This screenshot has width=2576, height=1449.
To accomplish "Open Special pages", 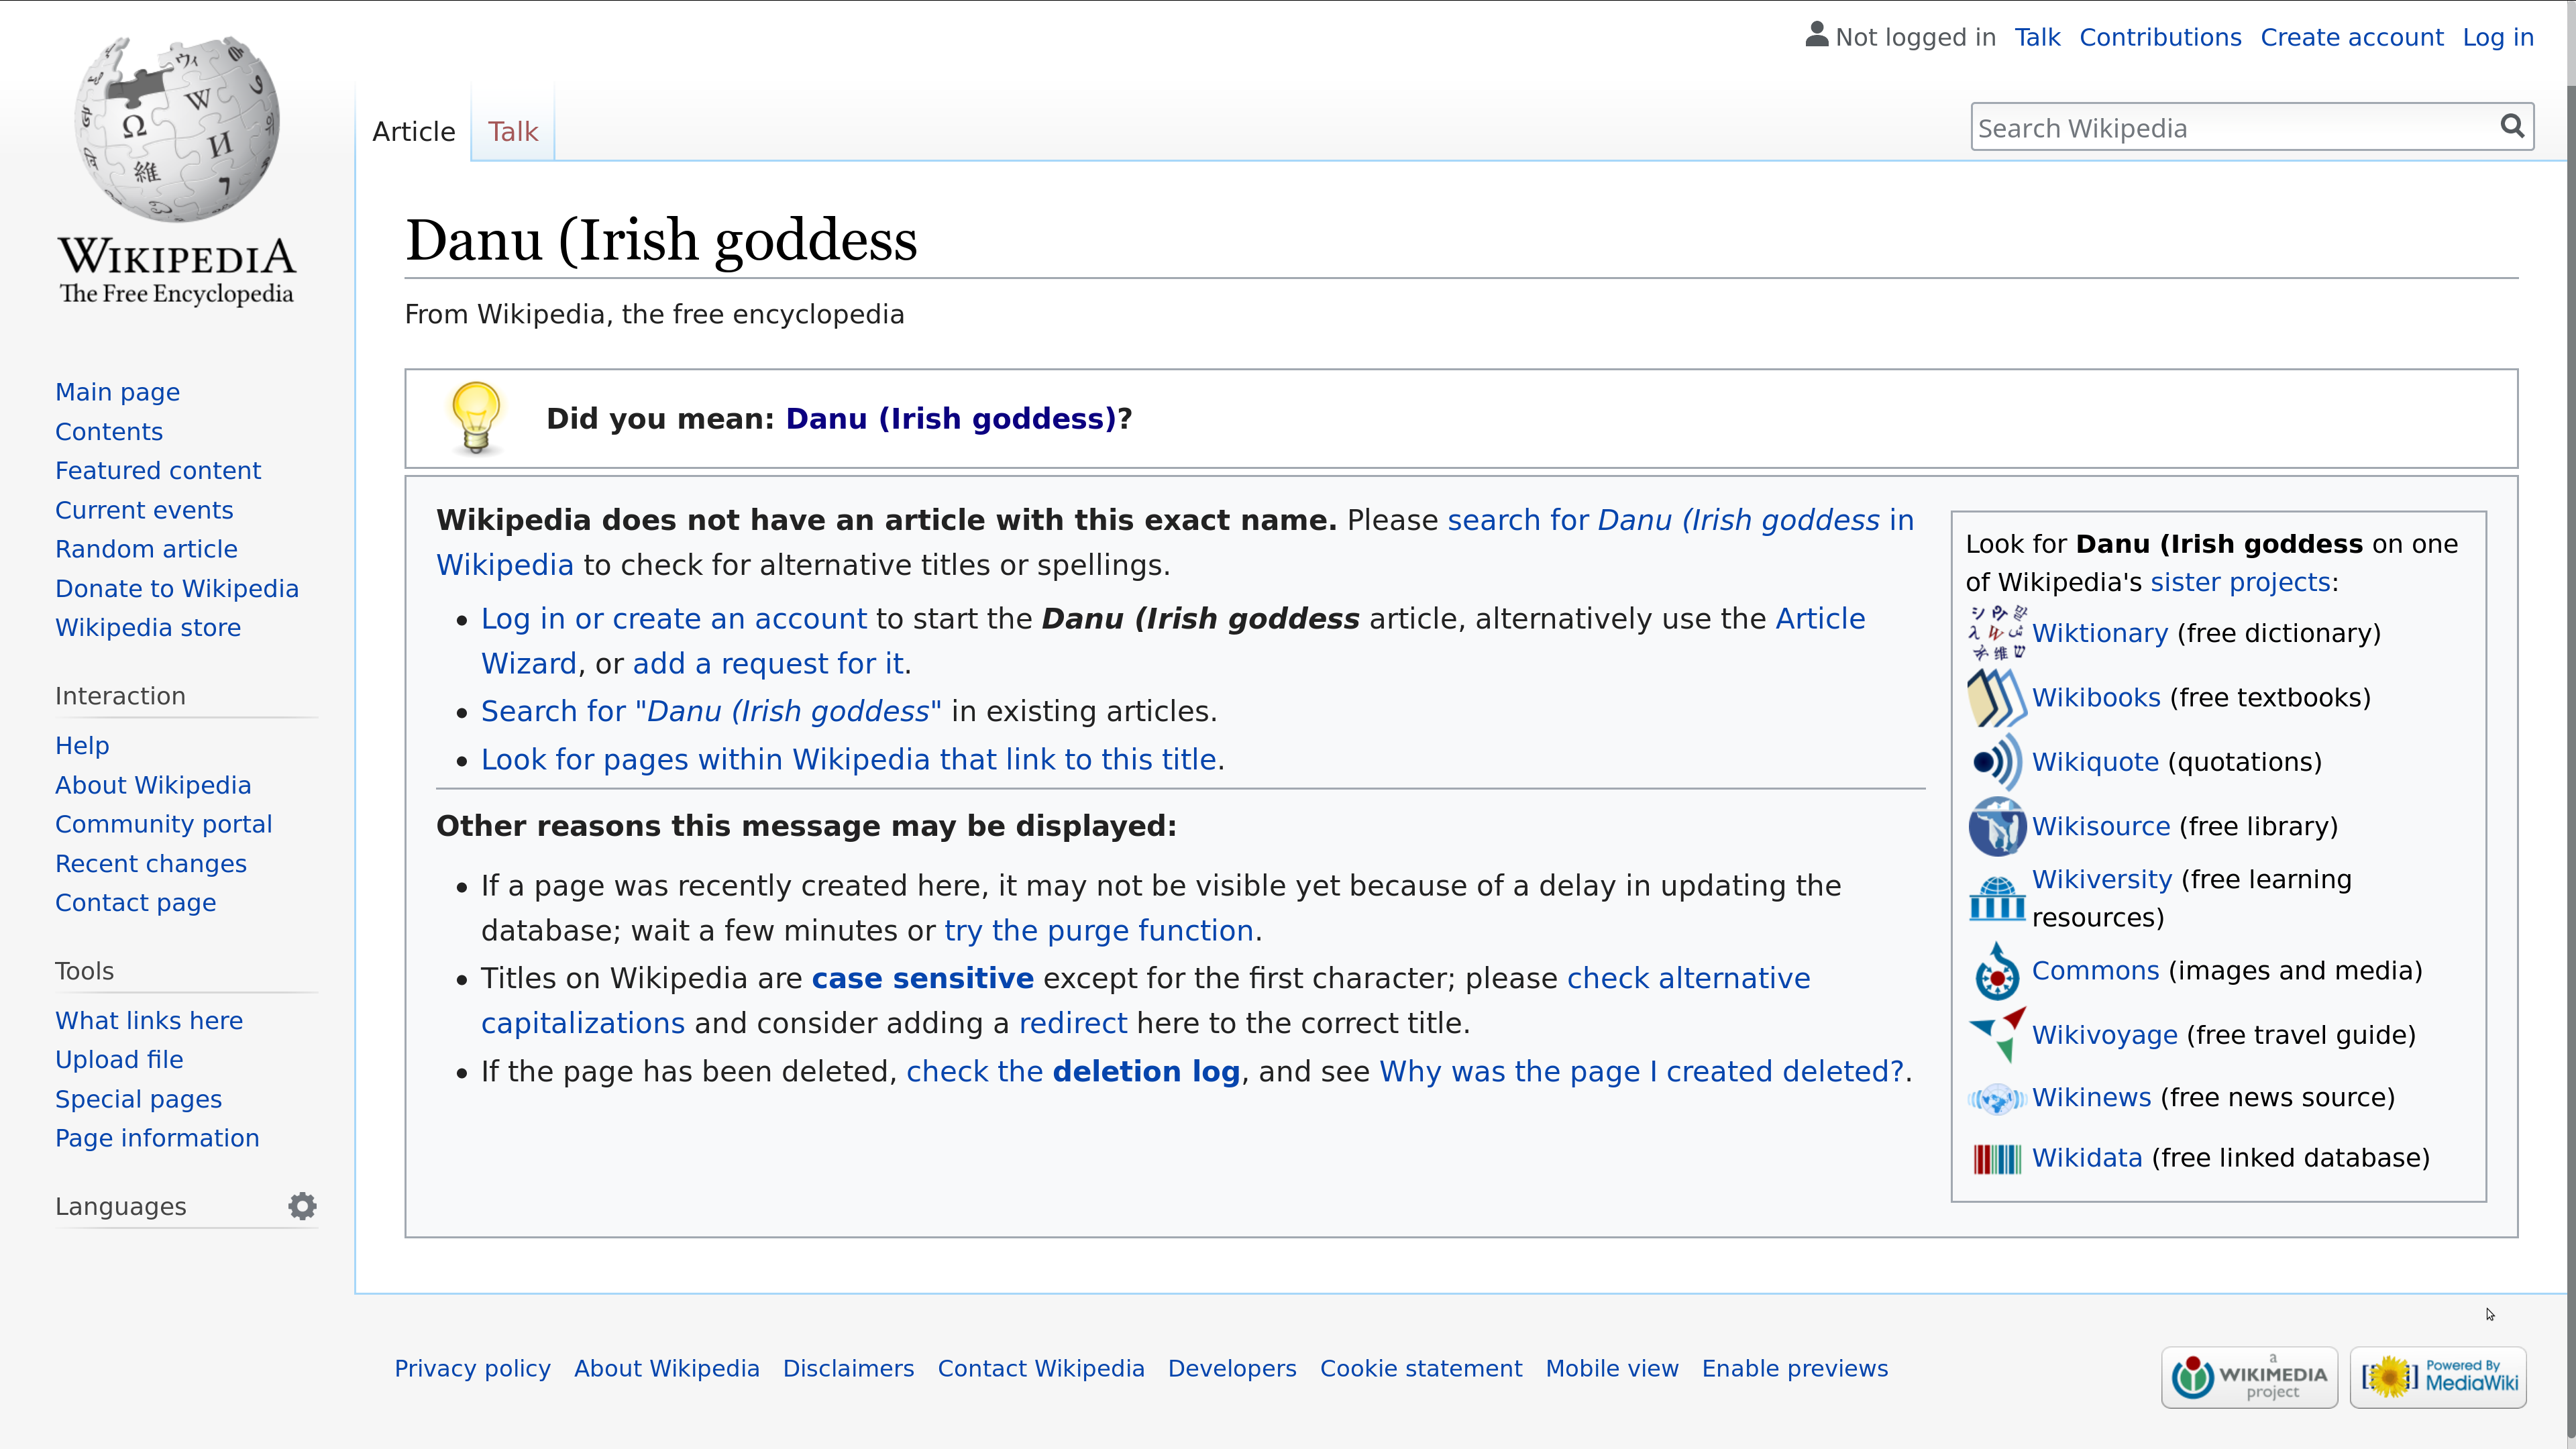I will tap(138, 1099).
